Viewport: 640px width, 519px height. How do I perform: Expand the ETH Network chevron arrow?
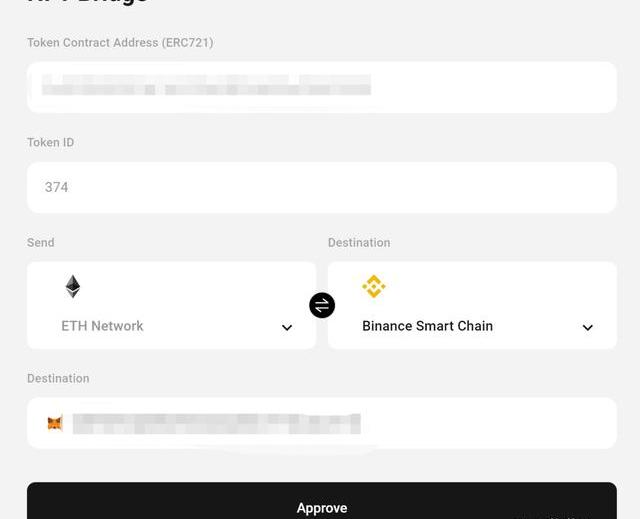click(x=287, y=327)
